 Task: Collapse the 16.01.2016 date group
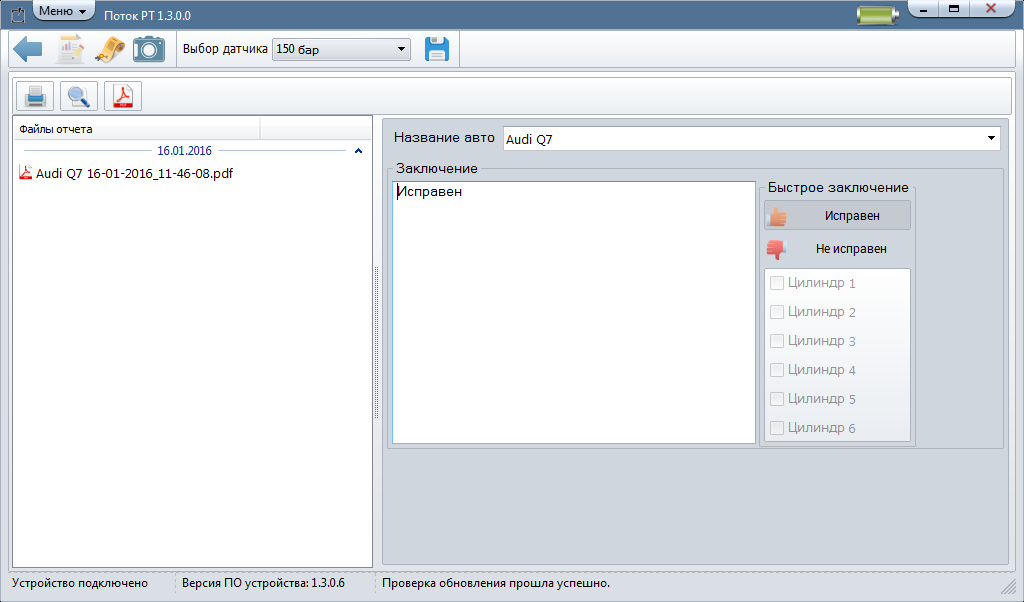[358, 151]
